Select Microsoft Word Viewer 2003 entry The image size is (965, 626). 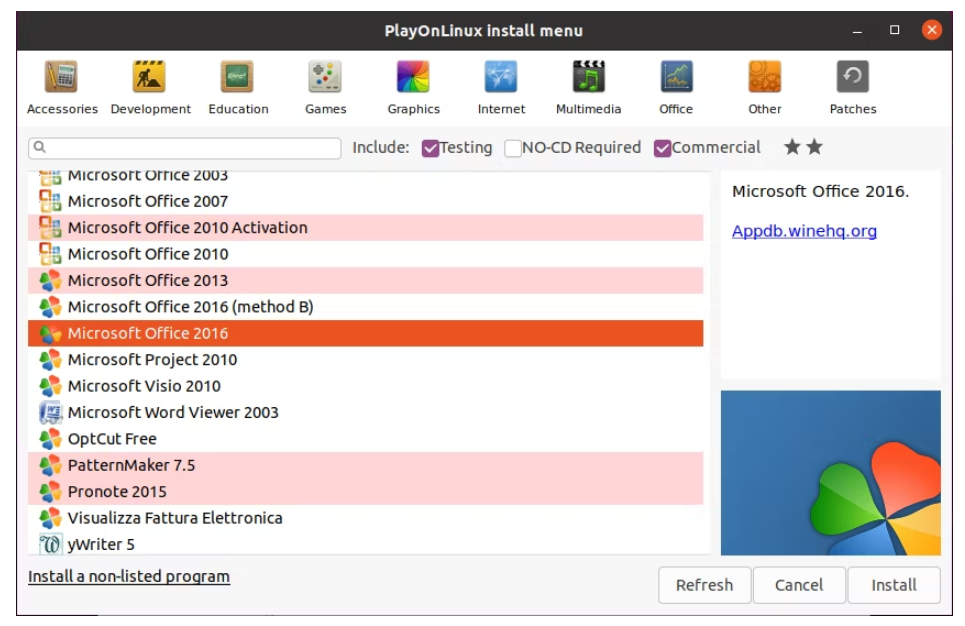366,412
